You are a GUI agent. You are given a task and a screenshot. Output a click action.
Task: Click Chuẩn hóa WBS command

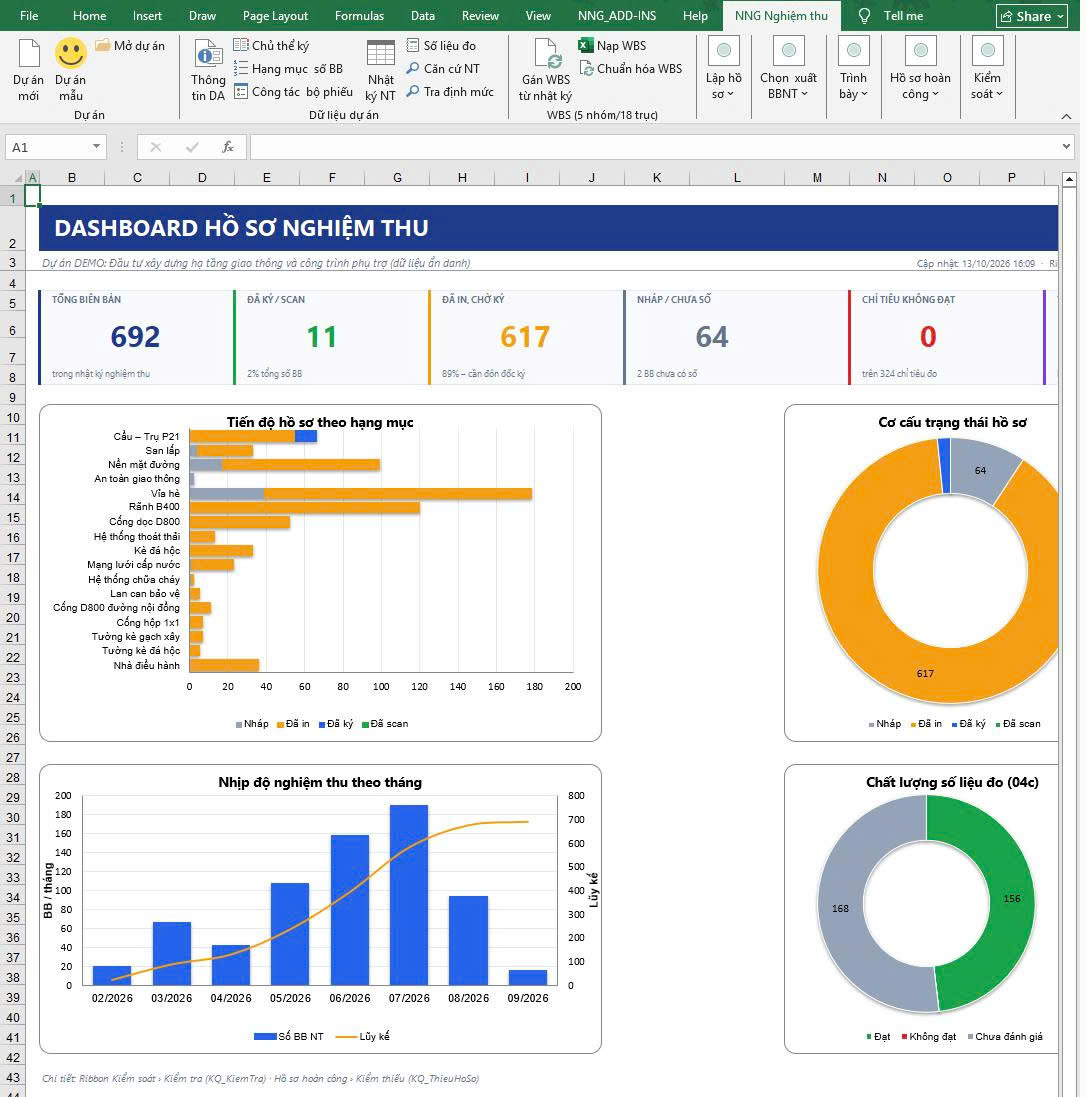[630, 69]
